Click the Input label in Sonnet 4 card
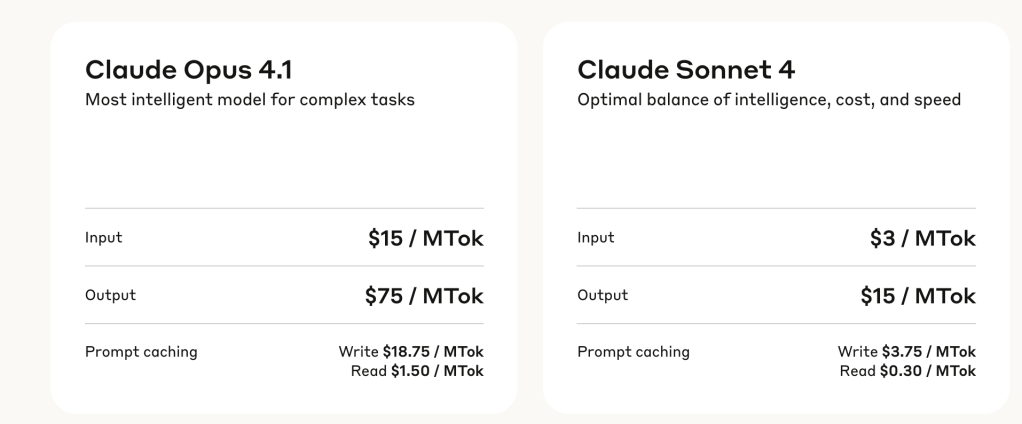 [x=596, y=238]
